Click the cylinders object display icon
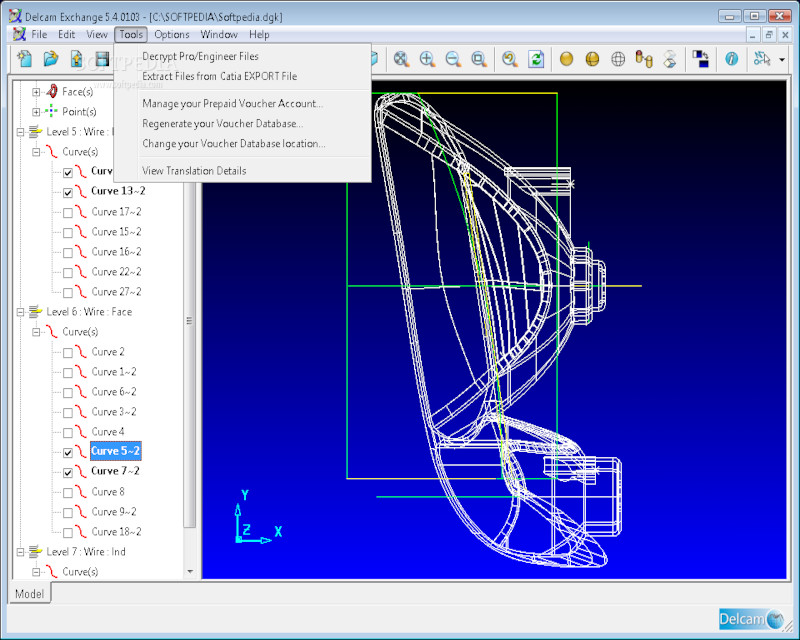This screenshot has width=800, height=640. click(x=644, y=59)
